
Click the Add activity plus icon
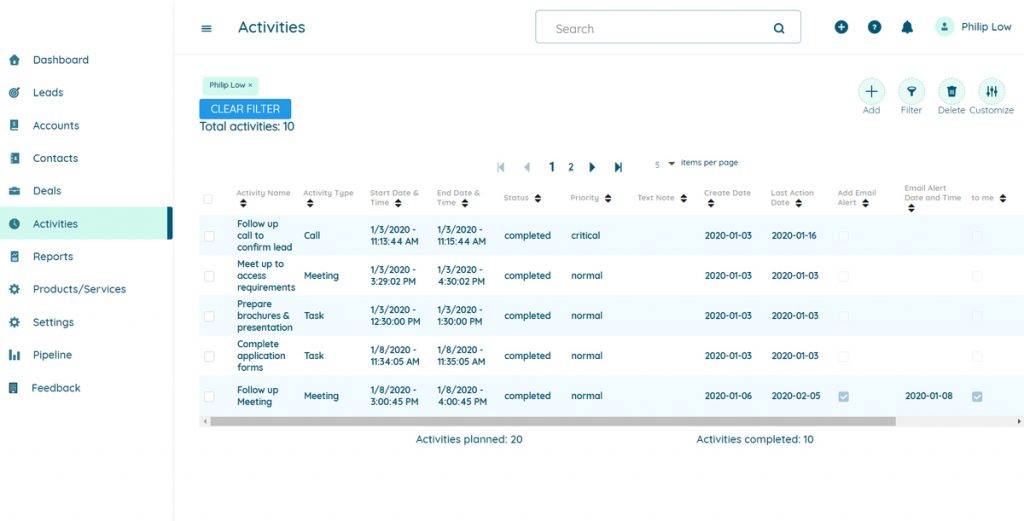[871, 92]
